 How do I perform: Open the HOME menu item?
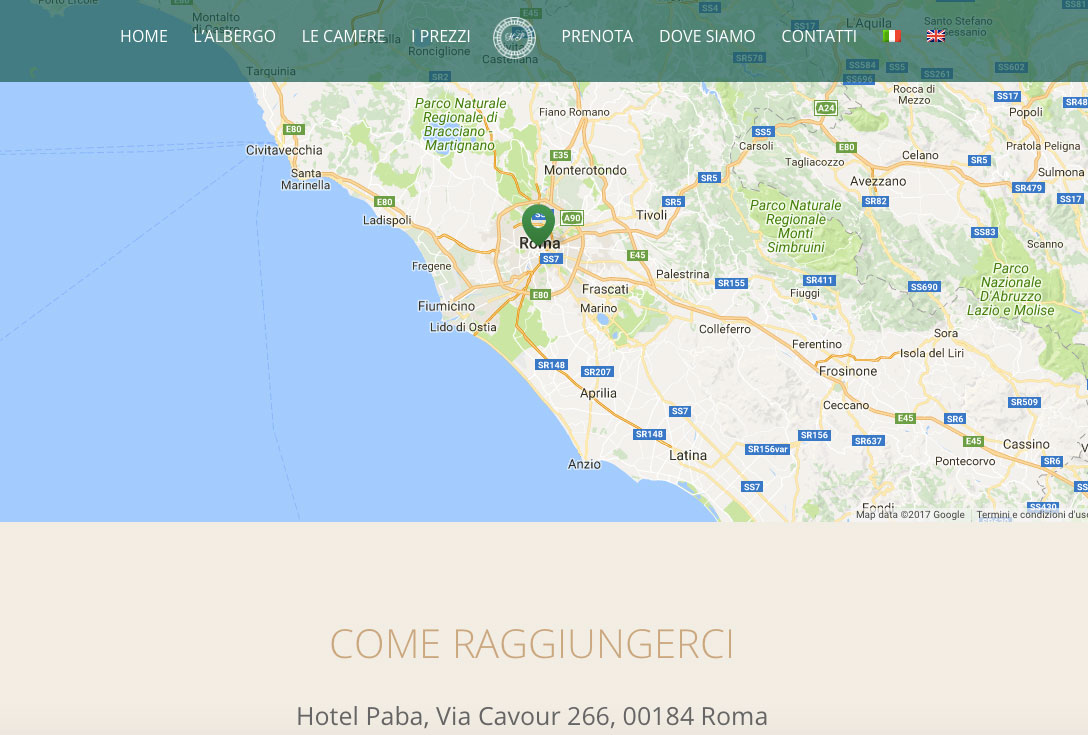coord(144,36)
